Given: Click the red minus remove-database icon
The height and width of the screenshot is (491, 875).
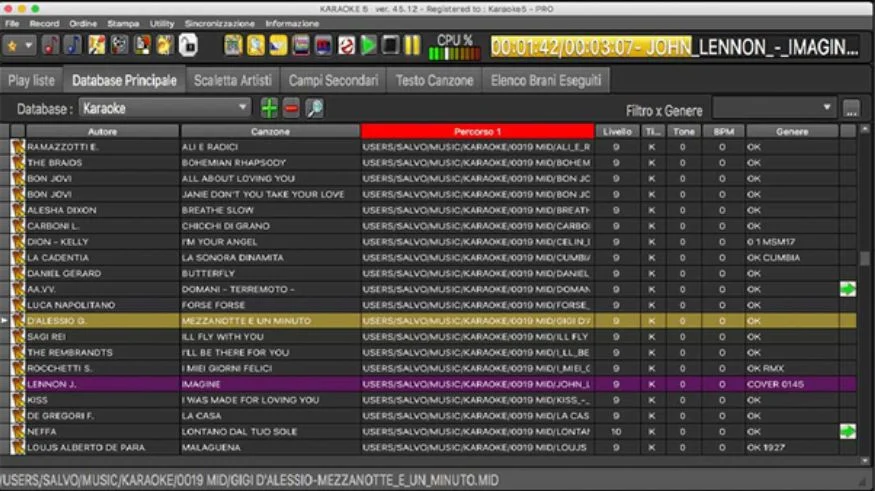Looking at the screenshot, I should [291, 108].
